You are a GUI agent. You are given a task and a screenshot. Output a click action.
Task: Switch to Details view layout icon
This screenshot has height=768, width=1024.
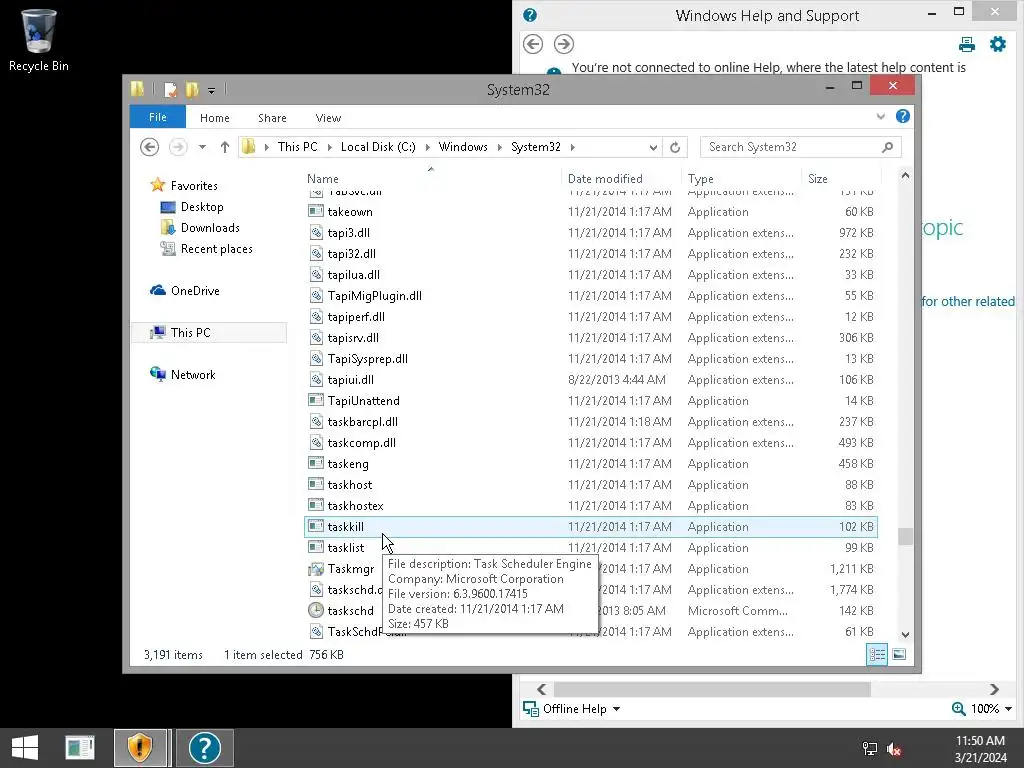coord(876,654)
